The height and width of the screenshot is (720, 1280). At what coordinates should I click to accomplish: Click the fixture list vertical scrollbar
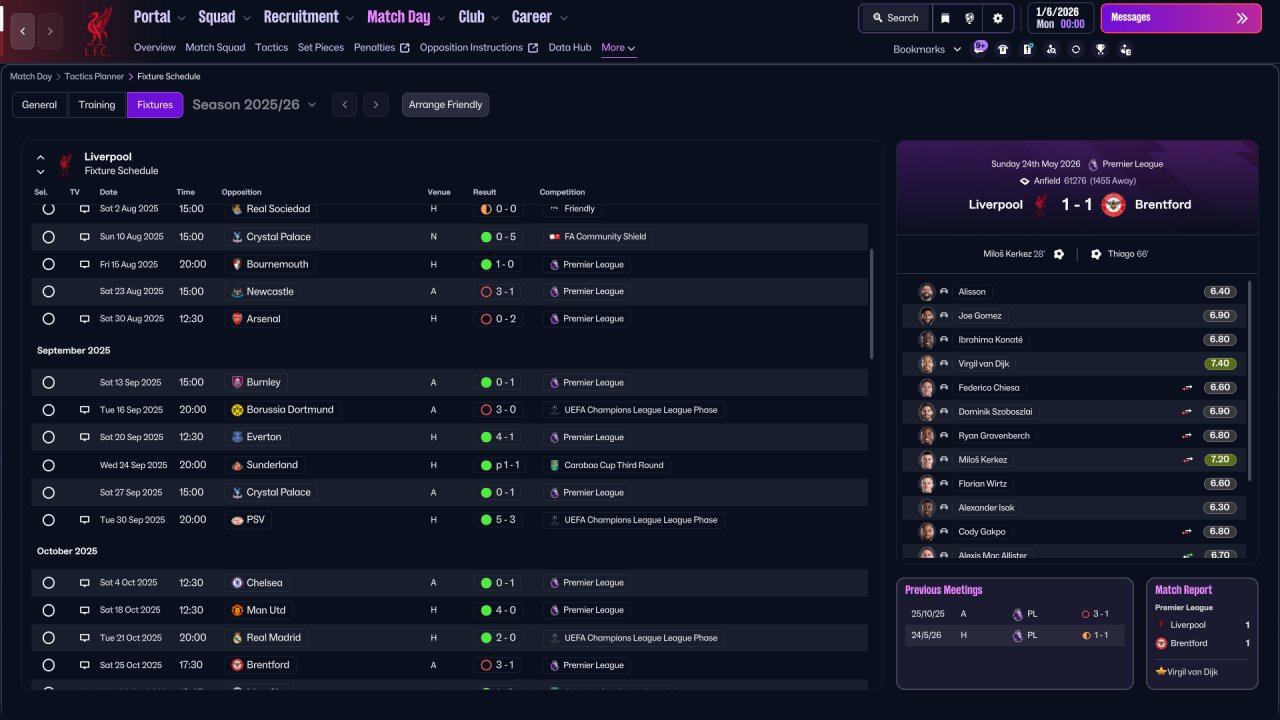click(x=872, y=304)
